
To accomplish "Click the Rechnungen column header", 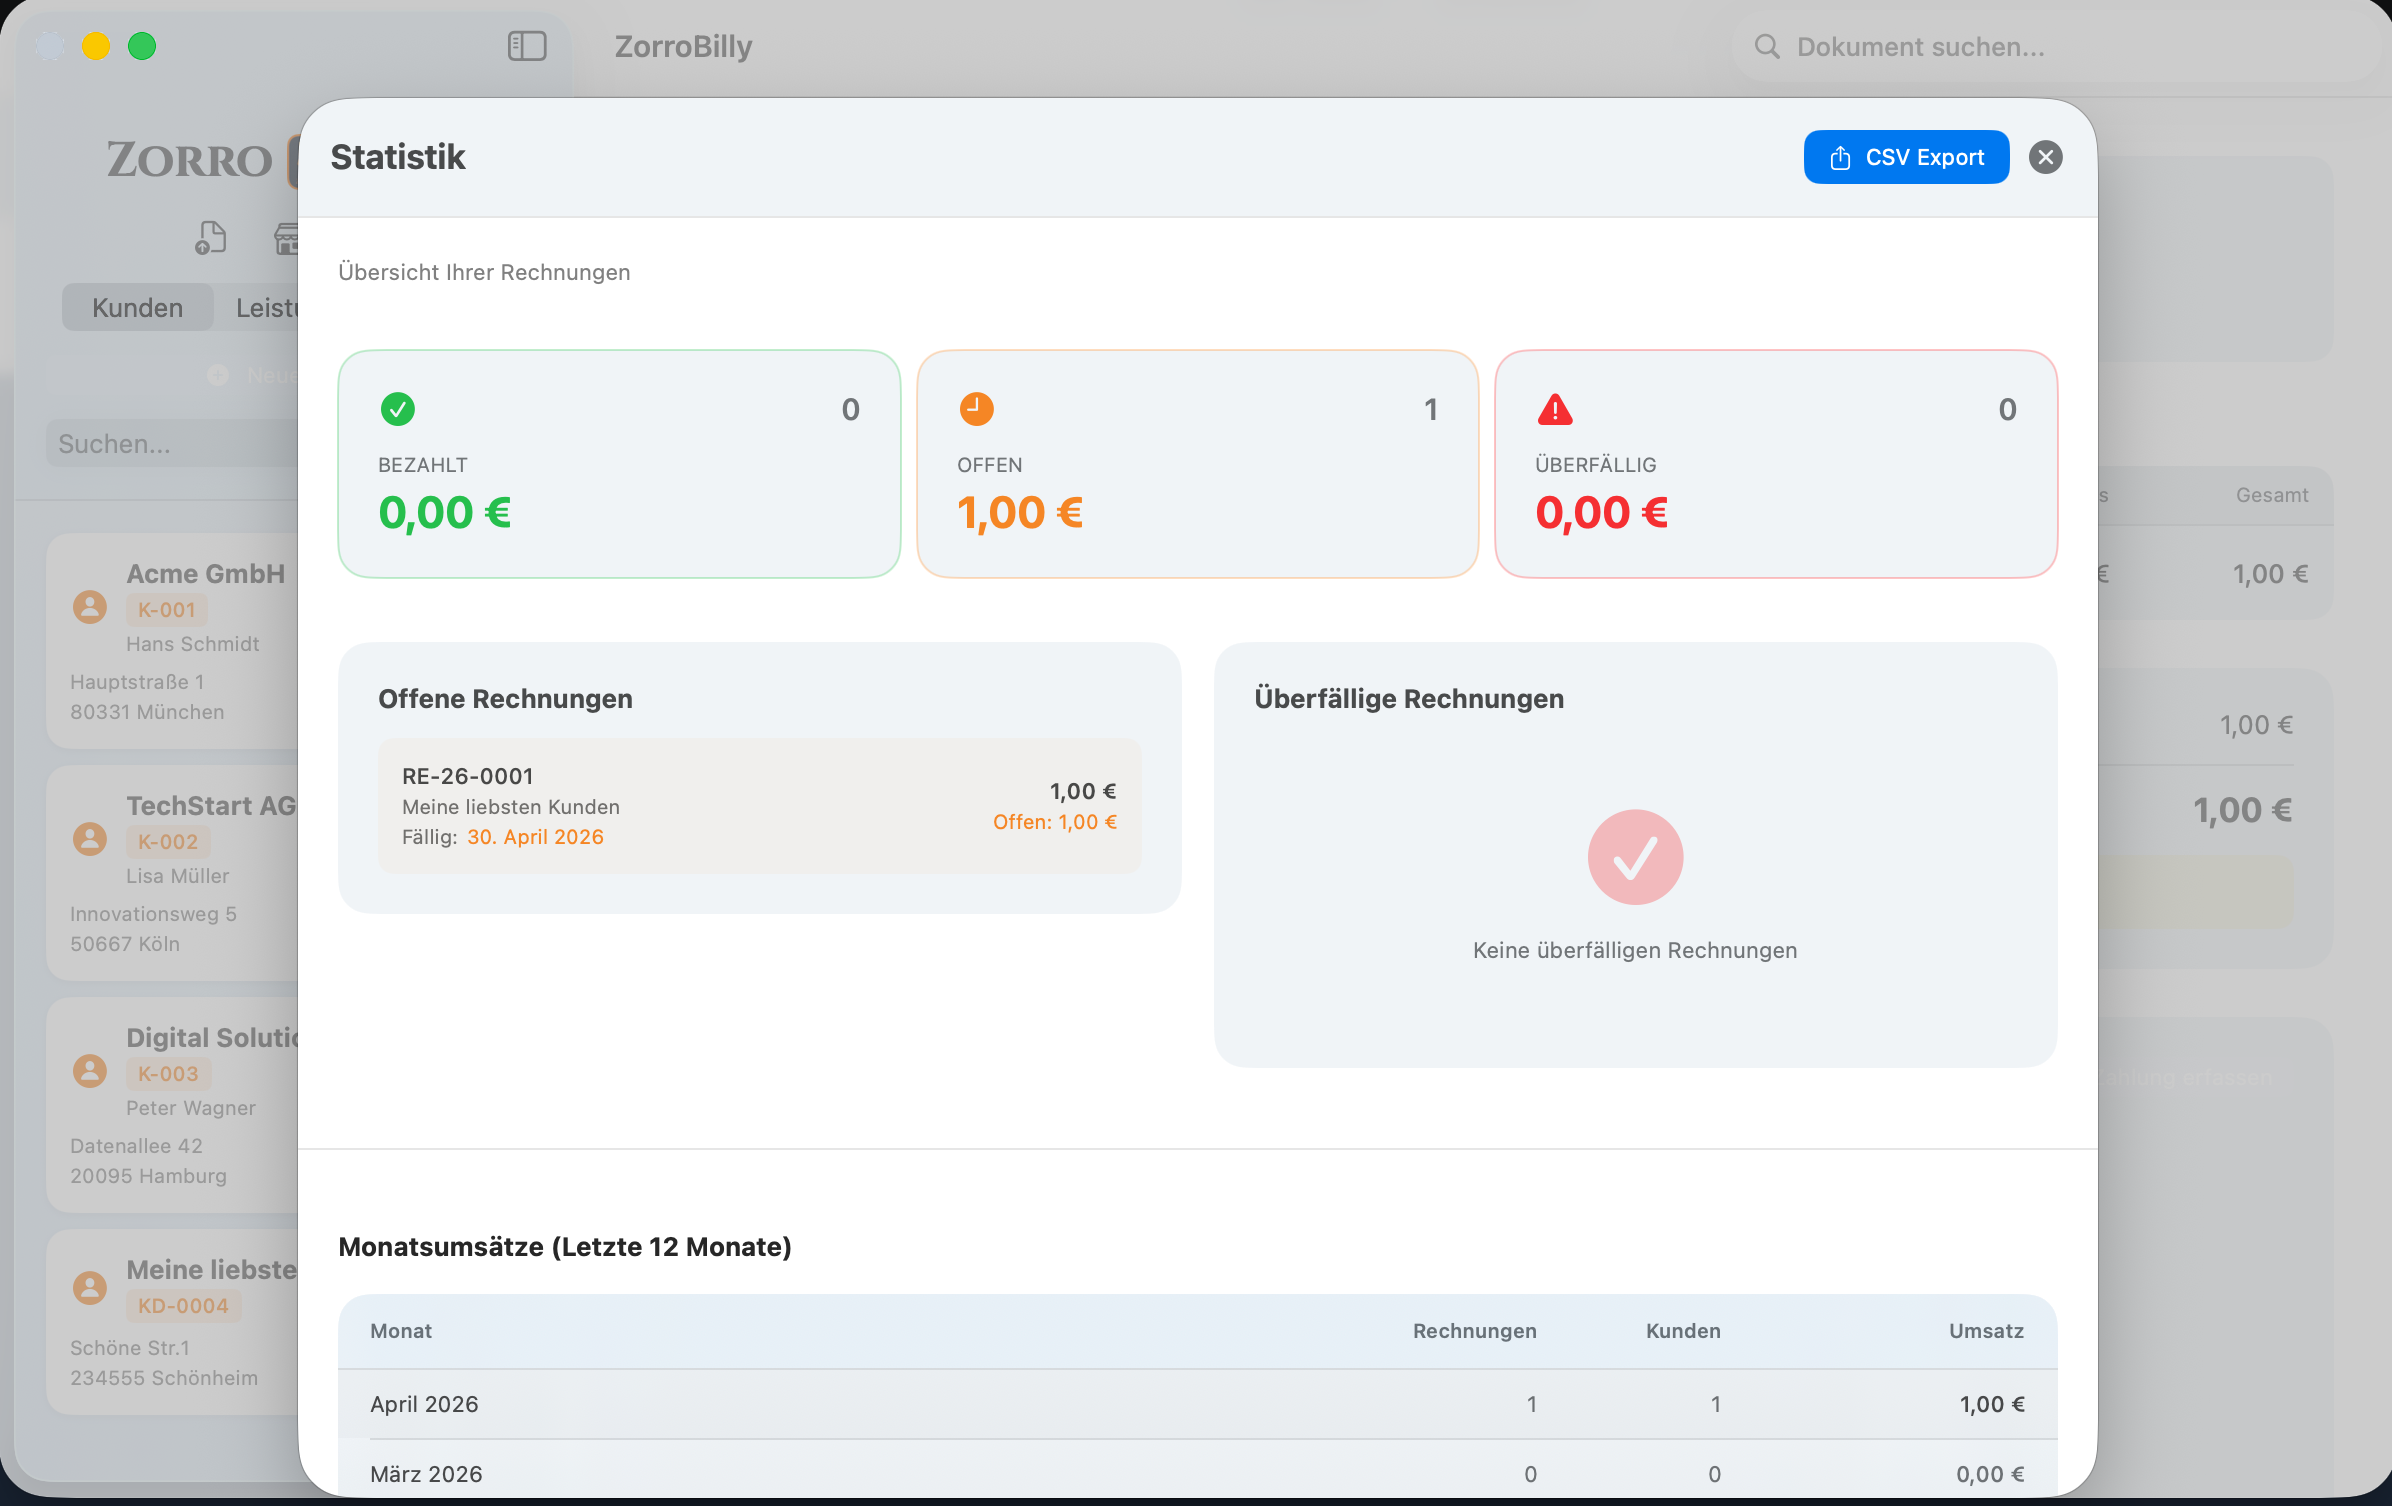I will (x=1474, y=1331).
